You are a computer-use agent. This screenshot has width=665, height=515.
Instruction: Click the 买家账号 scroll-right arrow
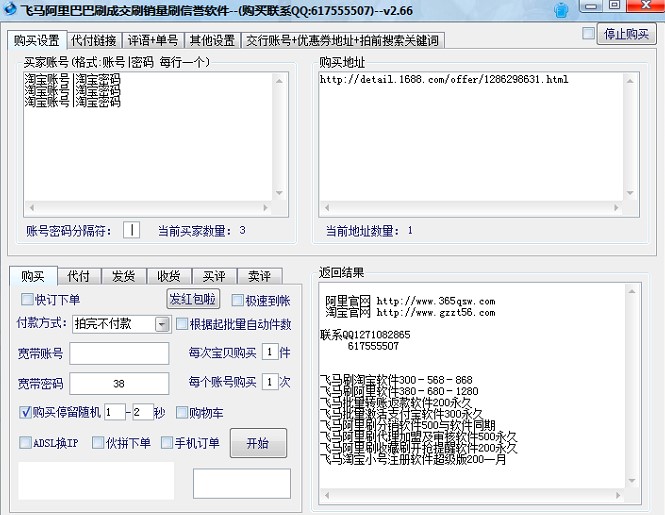tap(265, 207)
